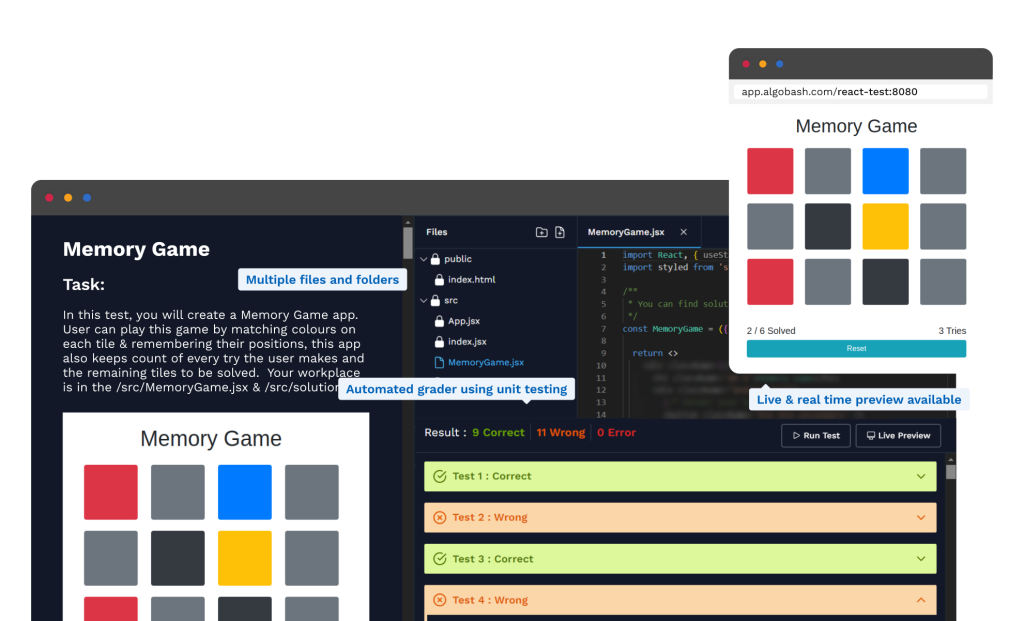Screen dimensions: 1024x621
Task: Click the lock icon next to public folder
Action: [x=435, y=258]
